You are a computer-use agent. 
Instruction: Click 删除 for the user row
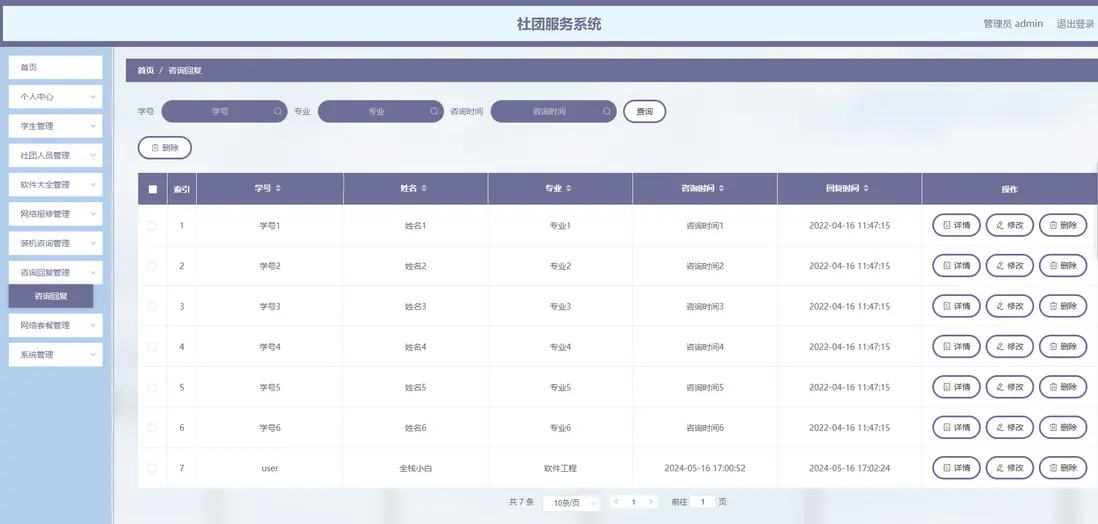1063,467
